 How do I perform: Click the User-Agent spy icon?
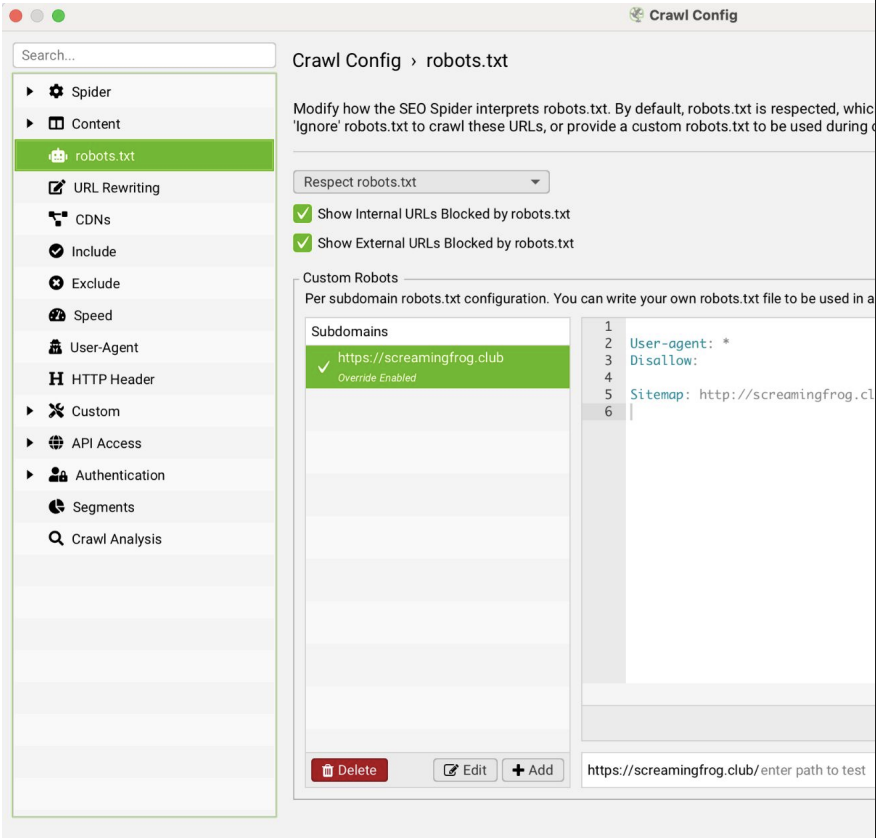coord(57,348)
